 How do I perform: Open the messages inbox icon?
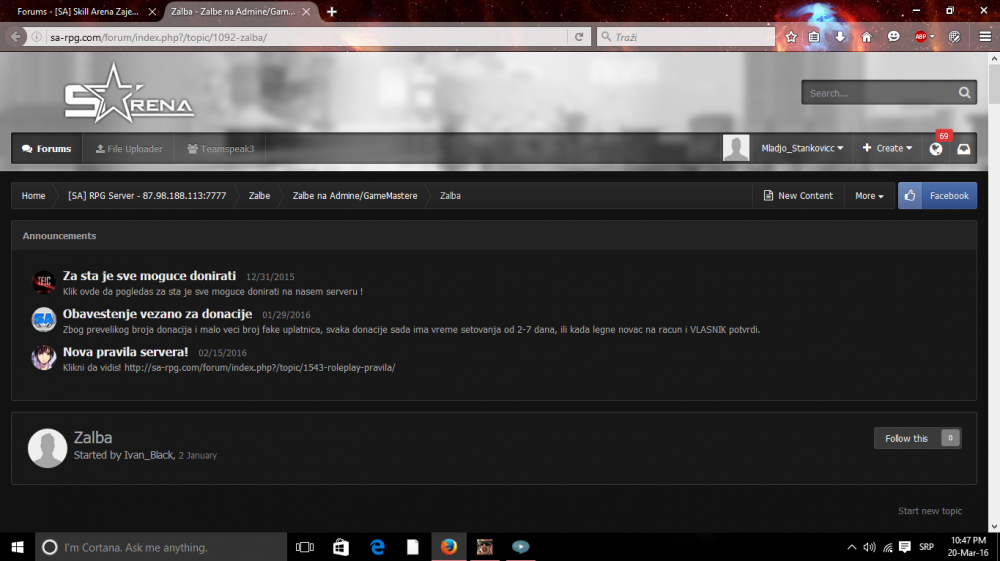coord(963,149)
